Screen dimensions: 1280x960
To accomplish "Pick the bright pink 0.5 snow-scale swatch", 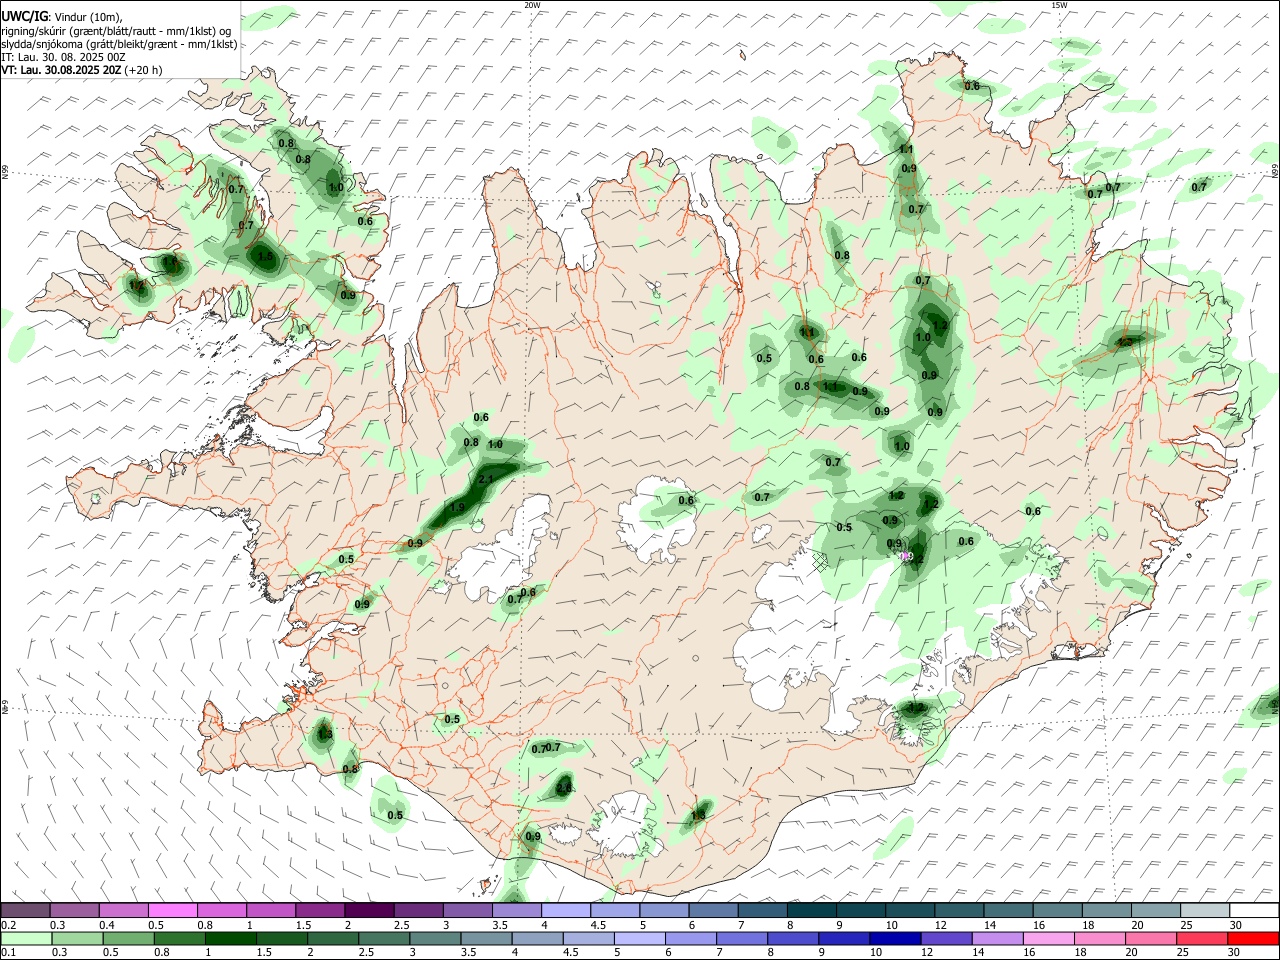I will pos(172,910).
